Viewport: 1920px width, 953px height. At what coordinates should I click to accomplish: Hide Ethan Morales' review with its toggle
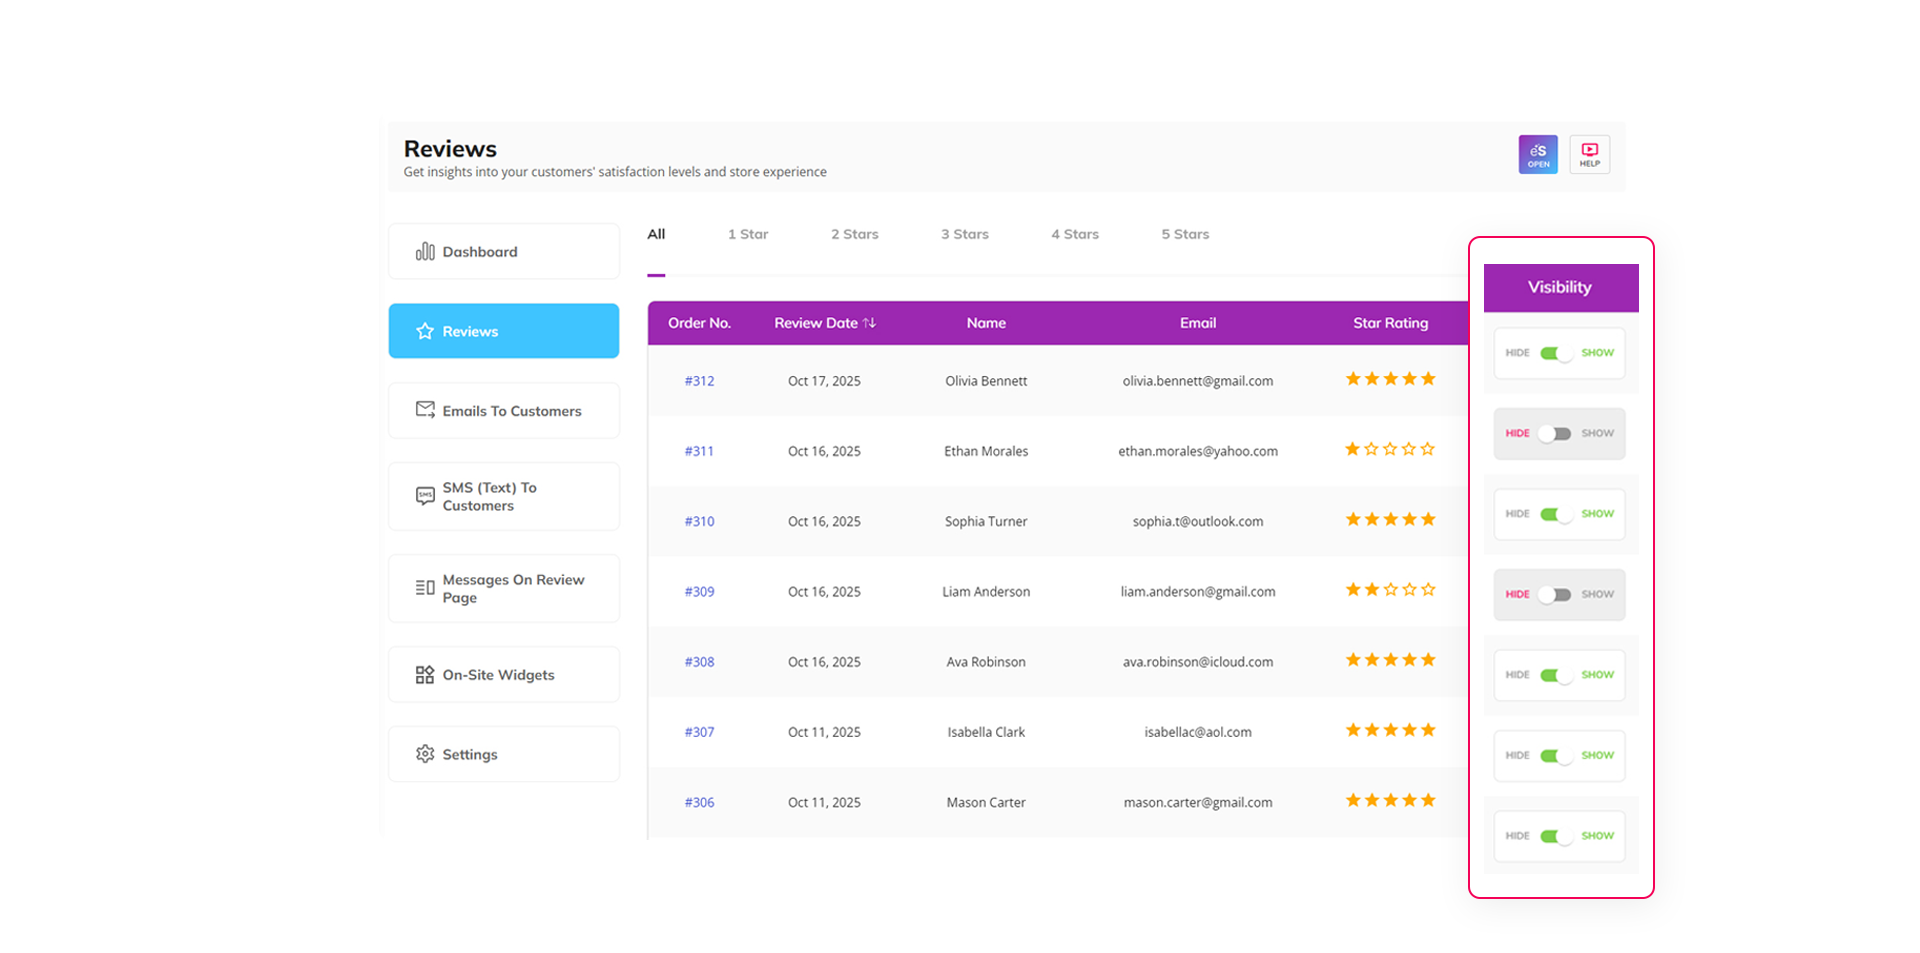tap(1556, 433)
